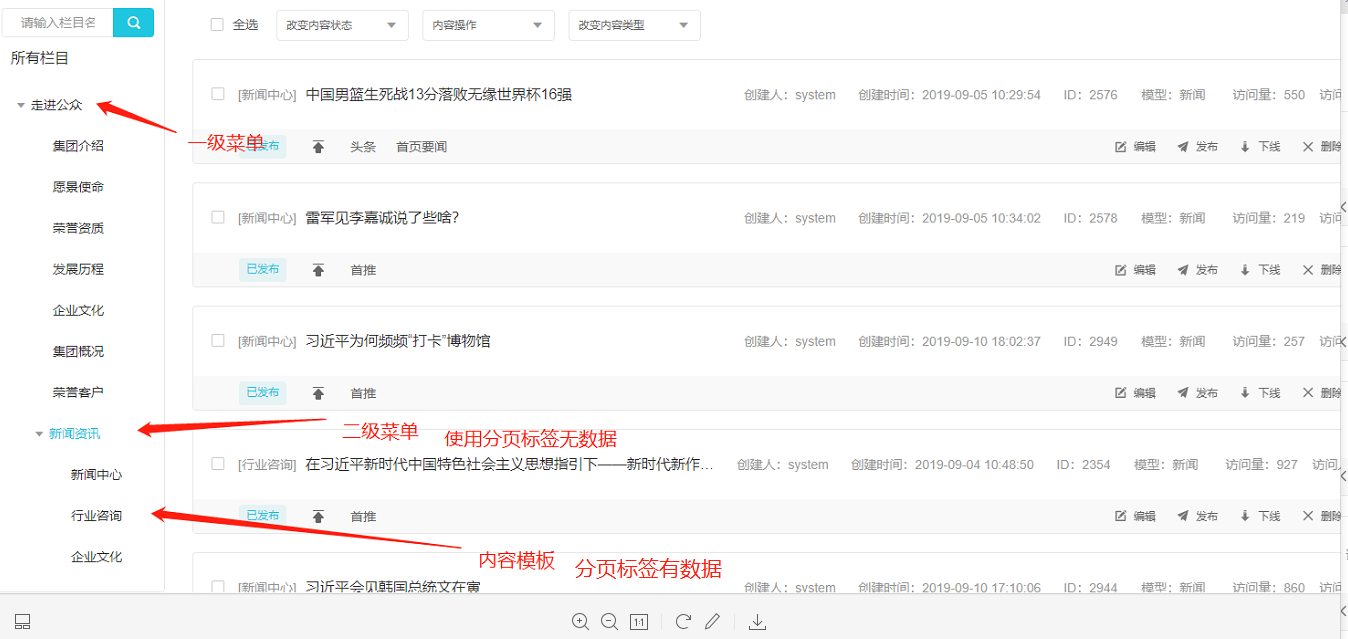Click the magnifier search button in sidebar
This screenshot has height=639, width=1348.
click(133, 22)
